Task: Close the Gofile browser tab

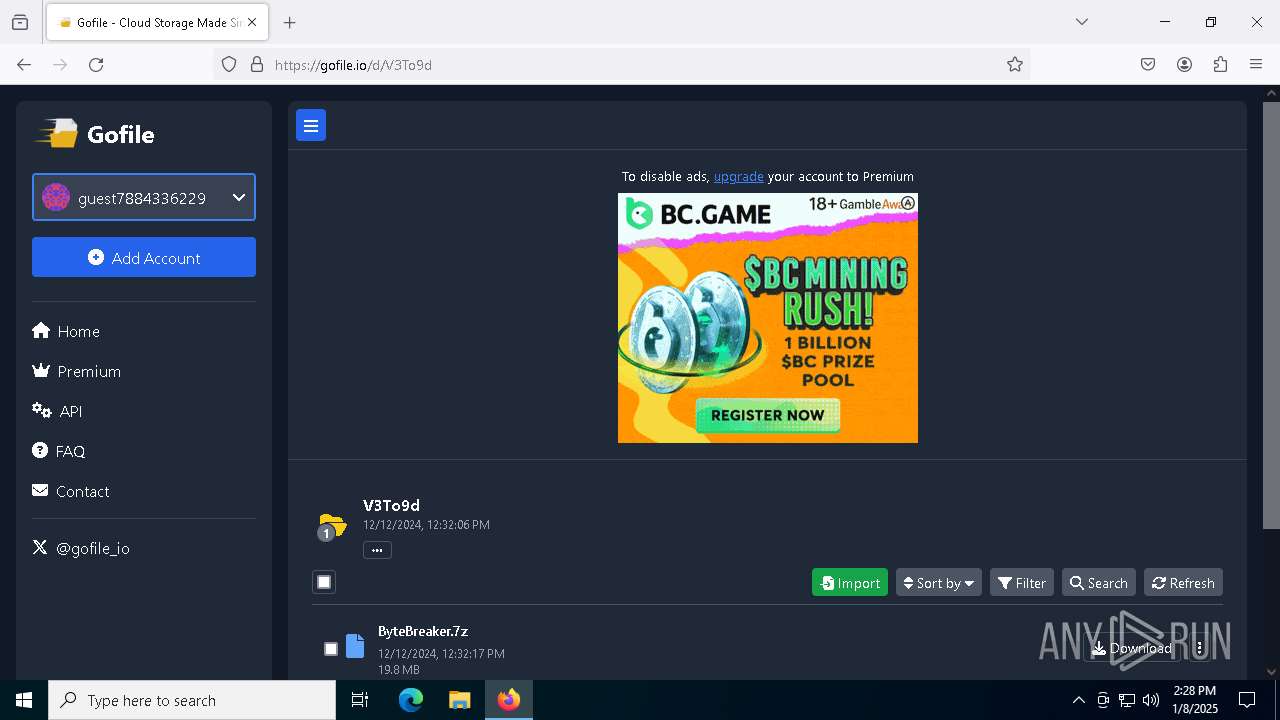Action: tap(252, 22)
